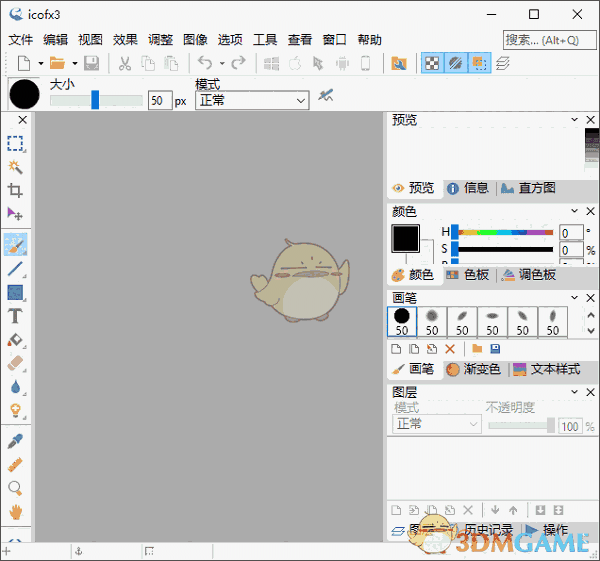
Task: Delete brush using the orange X icon
Action: pos(450,349)
